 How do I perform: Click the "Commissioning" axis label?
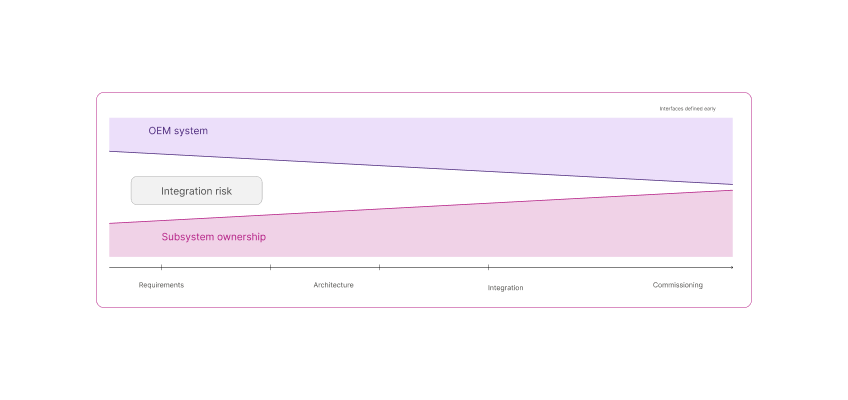[678, 285]
